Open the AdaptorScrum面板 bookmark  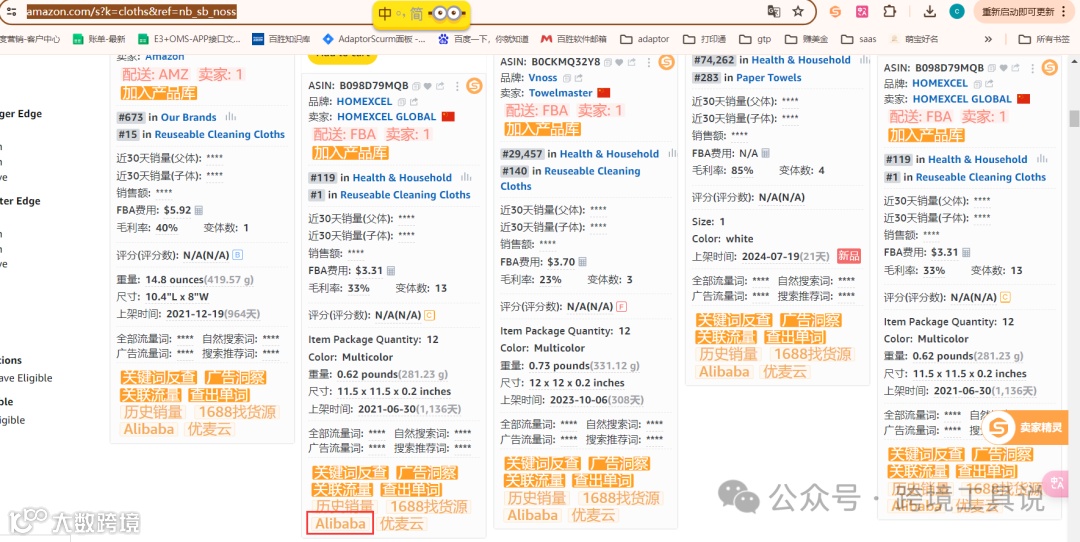[374, 39]
